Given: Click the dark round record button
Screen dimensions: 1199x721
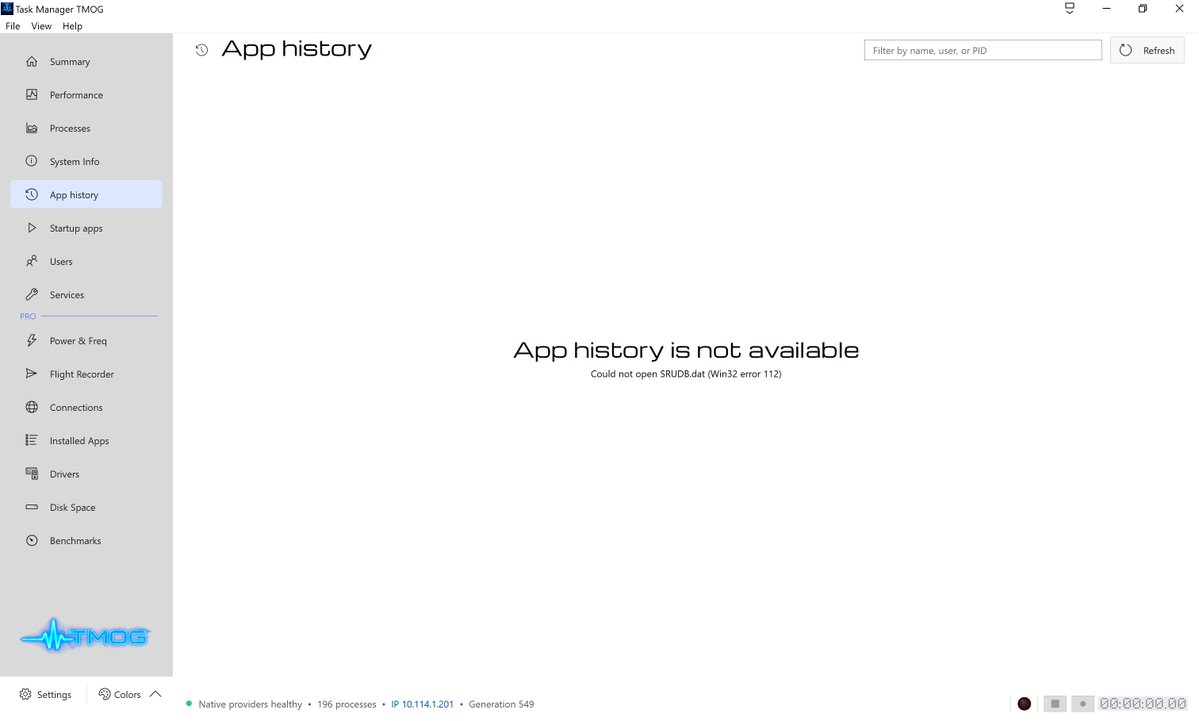Looking at the screenshot, I should click(x=1025, y=703).
